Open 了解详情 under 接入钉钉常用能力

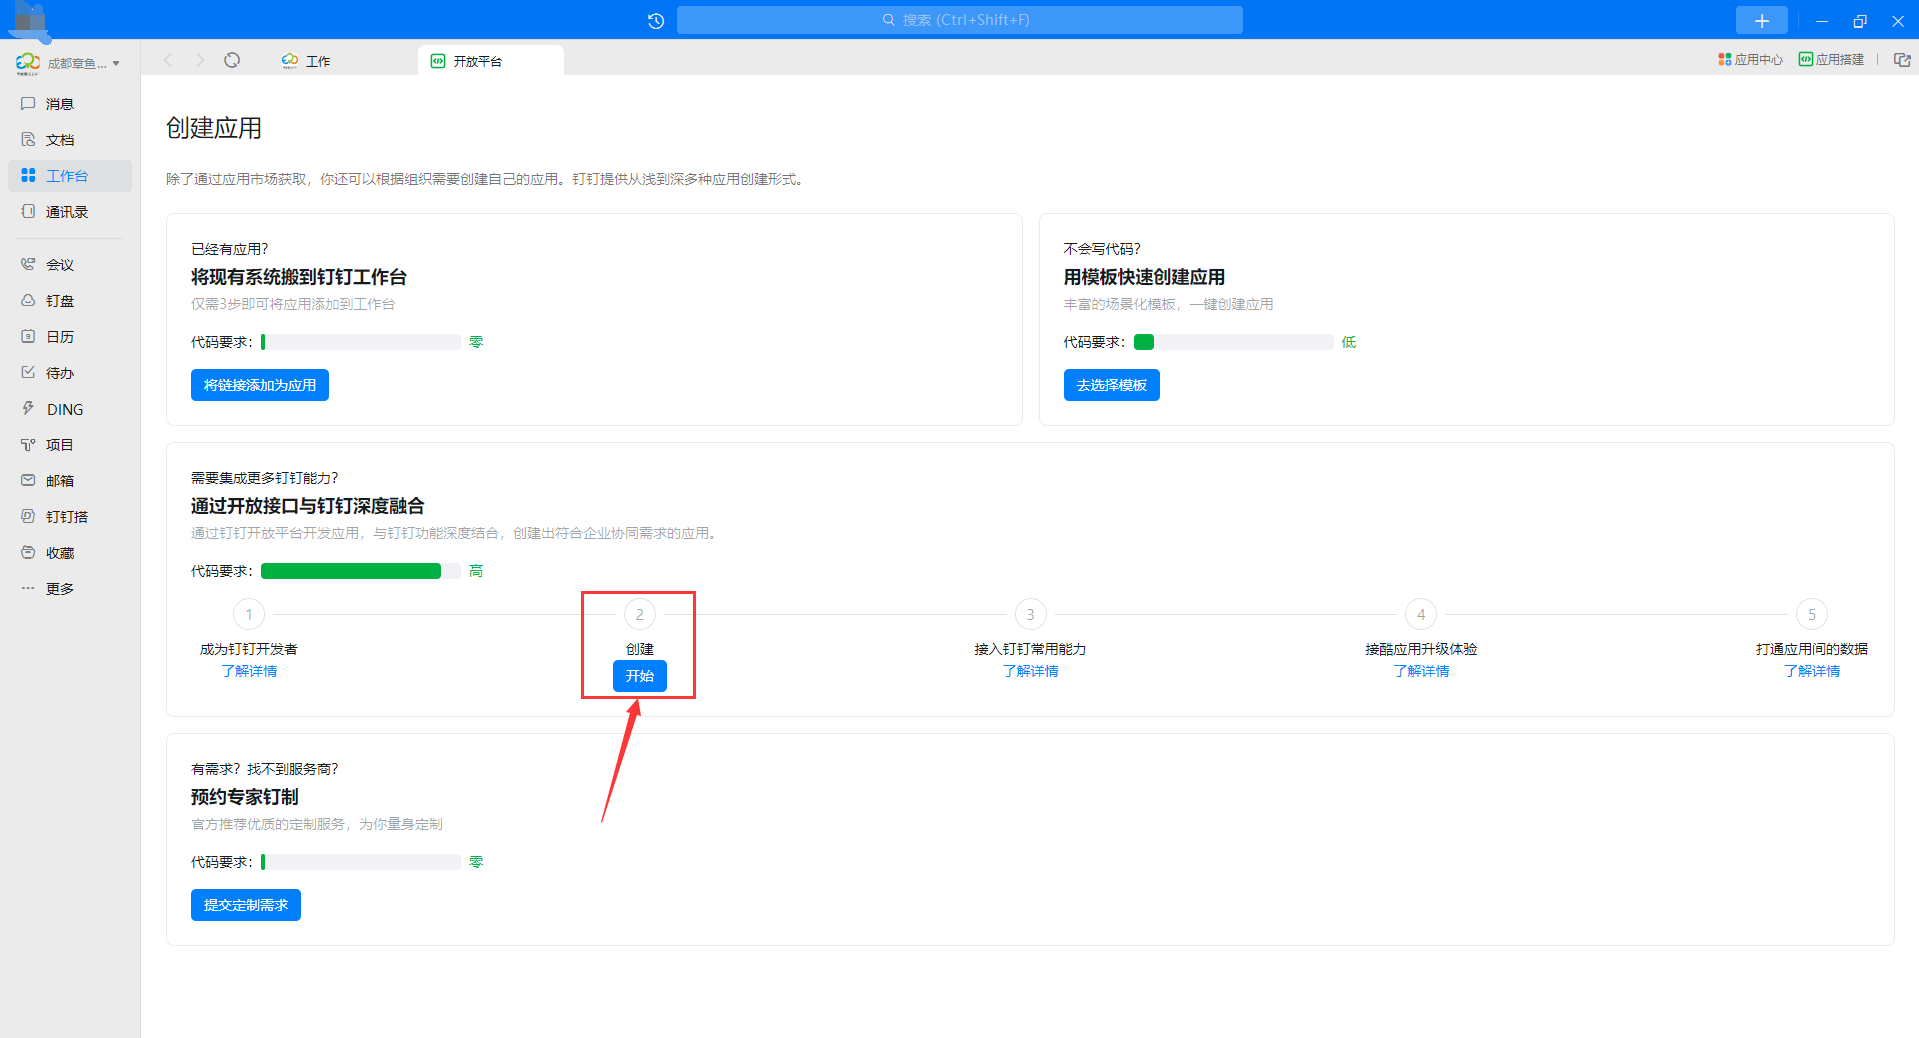pyautogui.click(x=1031, y=671)
